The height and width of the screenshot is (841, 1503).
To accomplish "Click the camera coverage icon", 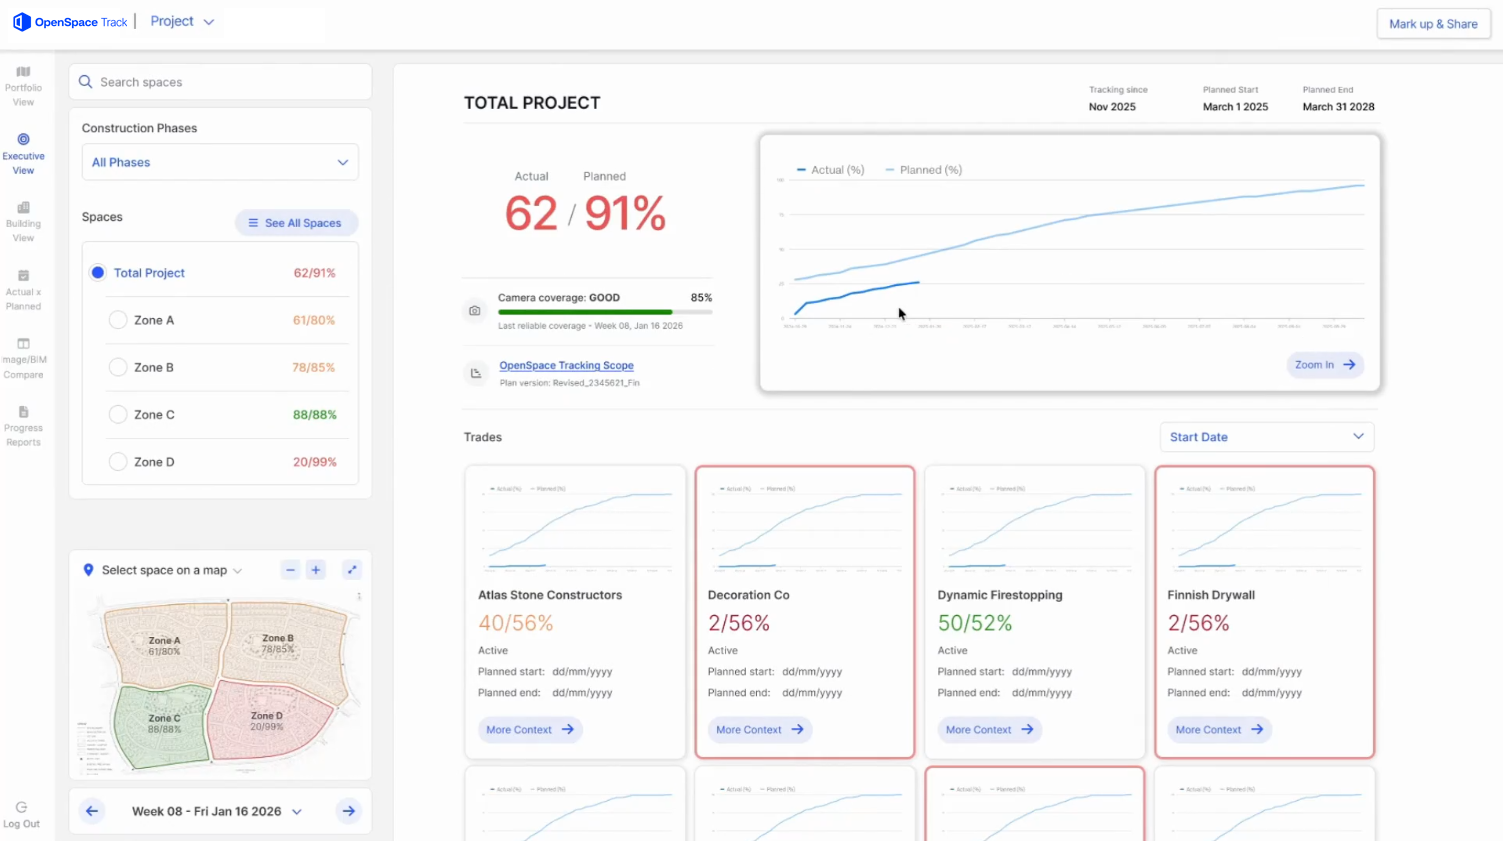I will 475,311.
